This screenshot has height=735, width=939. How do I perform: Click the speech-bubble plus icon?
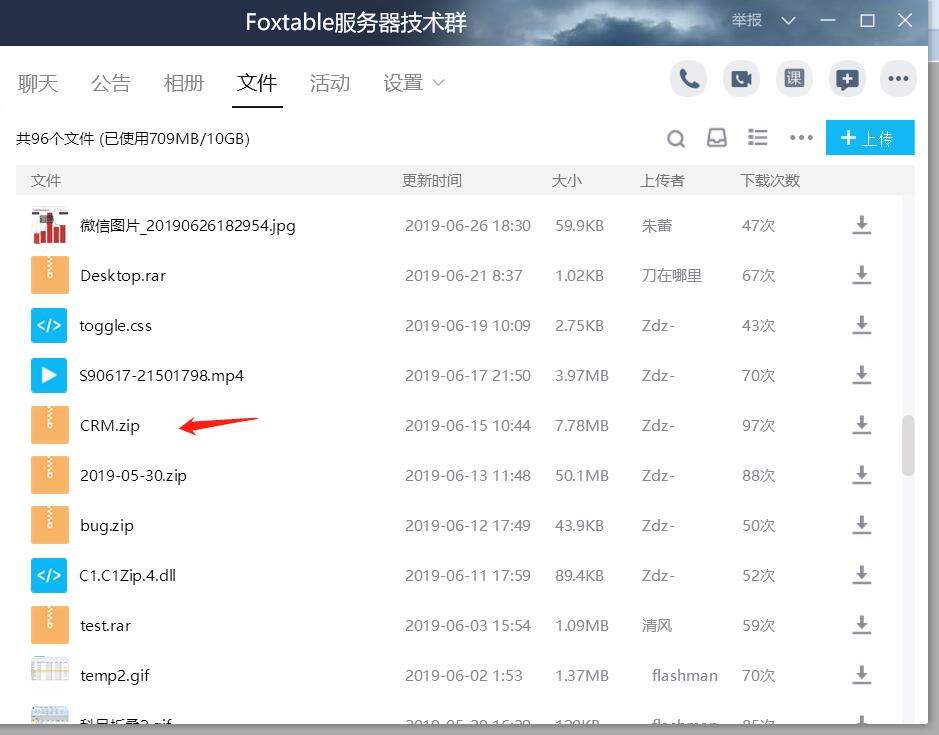tap(847, 78)
